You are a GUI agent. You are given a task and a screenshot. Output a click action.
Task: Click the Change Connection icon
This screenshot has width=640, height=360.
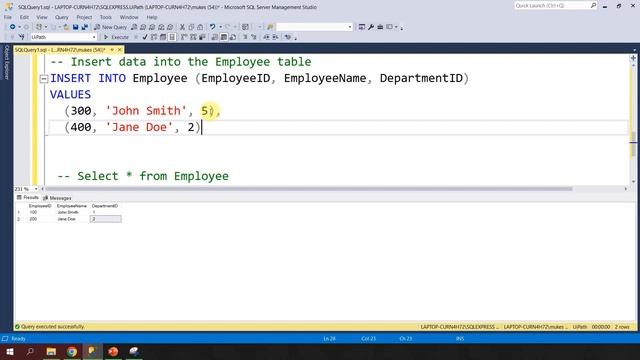tap(21, 37)
